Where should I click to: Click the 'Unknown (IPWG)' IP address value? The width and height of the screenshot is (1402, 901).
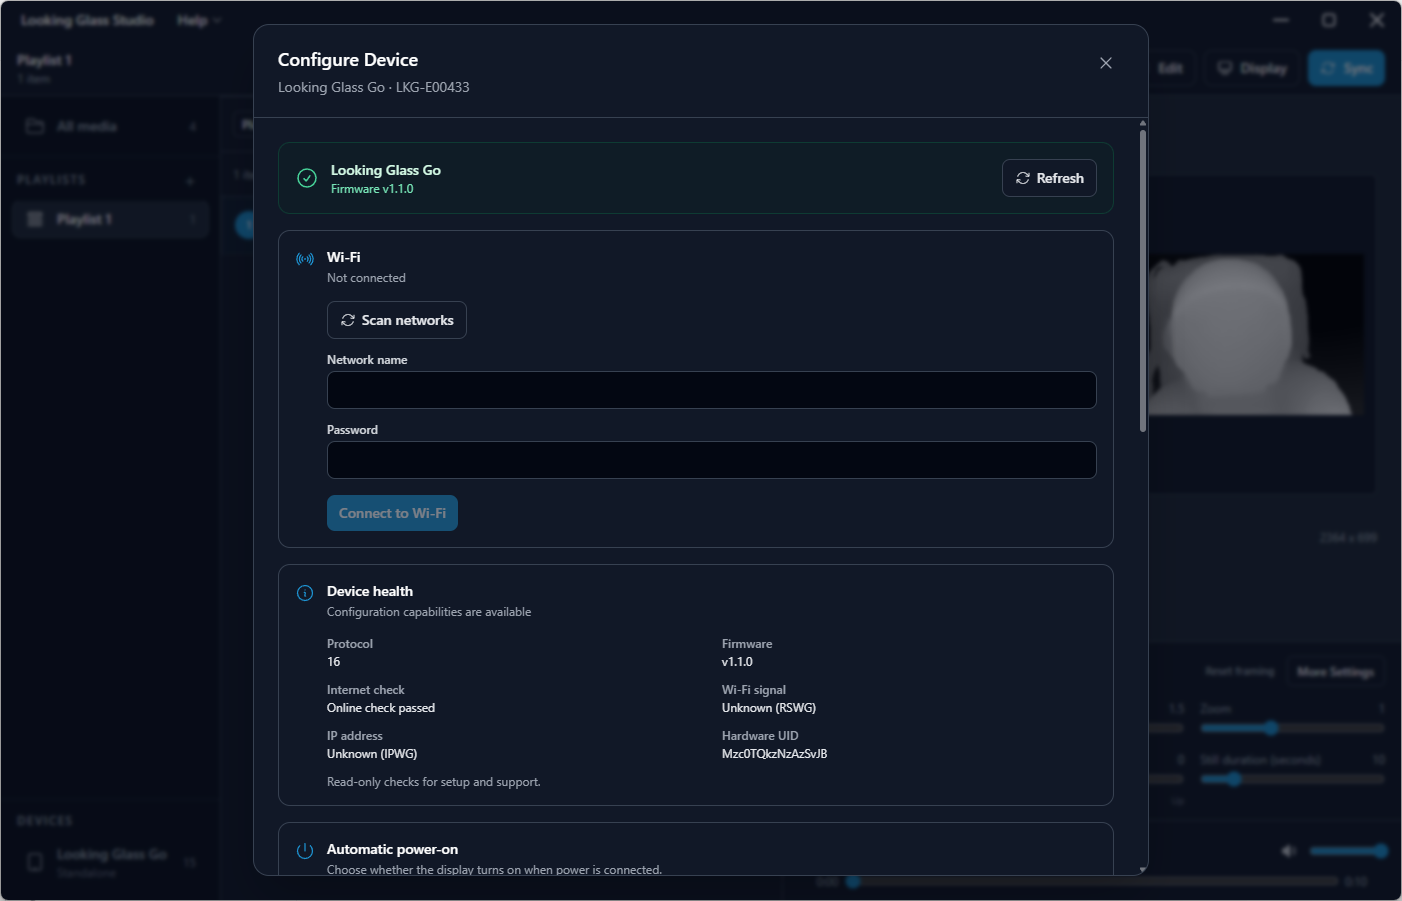click(372, 754)
